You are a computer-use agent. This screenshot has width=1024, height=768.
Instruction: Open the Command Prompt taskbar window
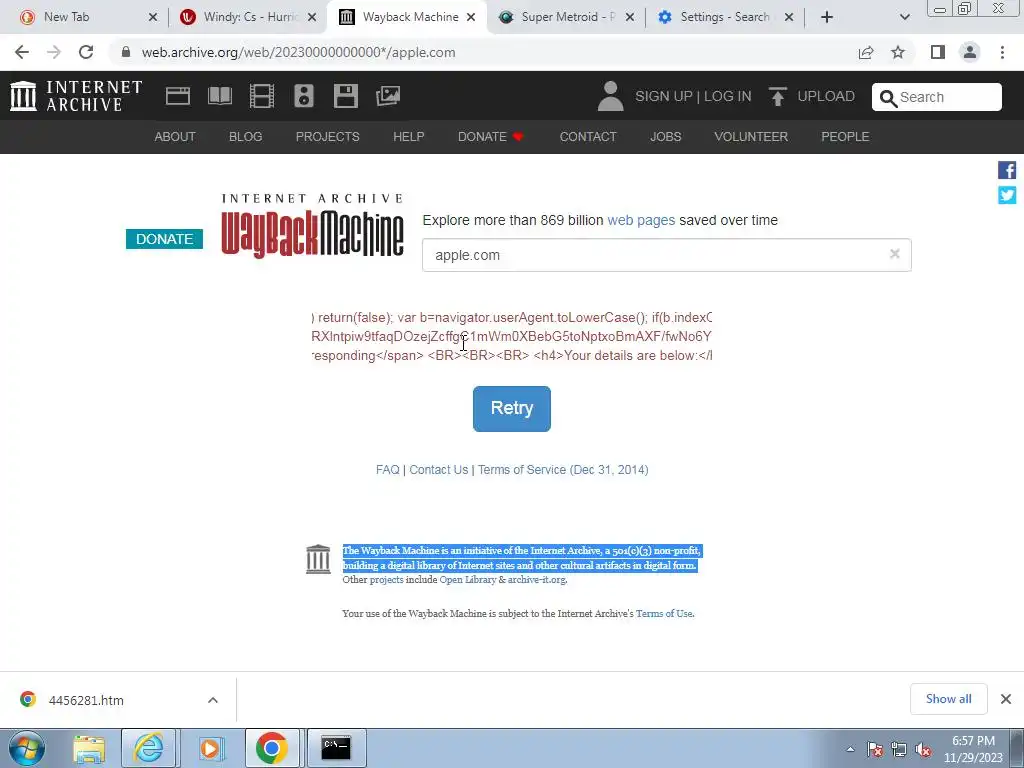click(x=336, y=748)
